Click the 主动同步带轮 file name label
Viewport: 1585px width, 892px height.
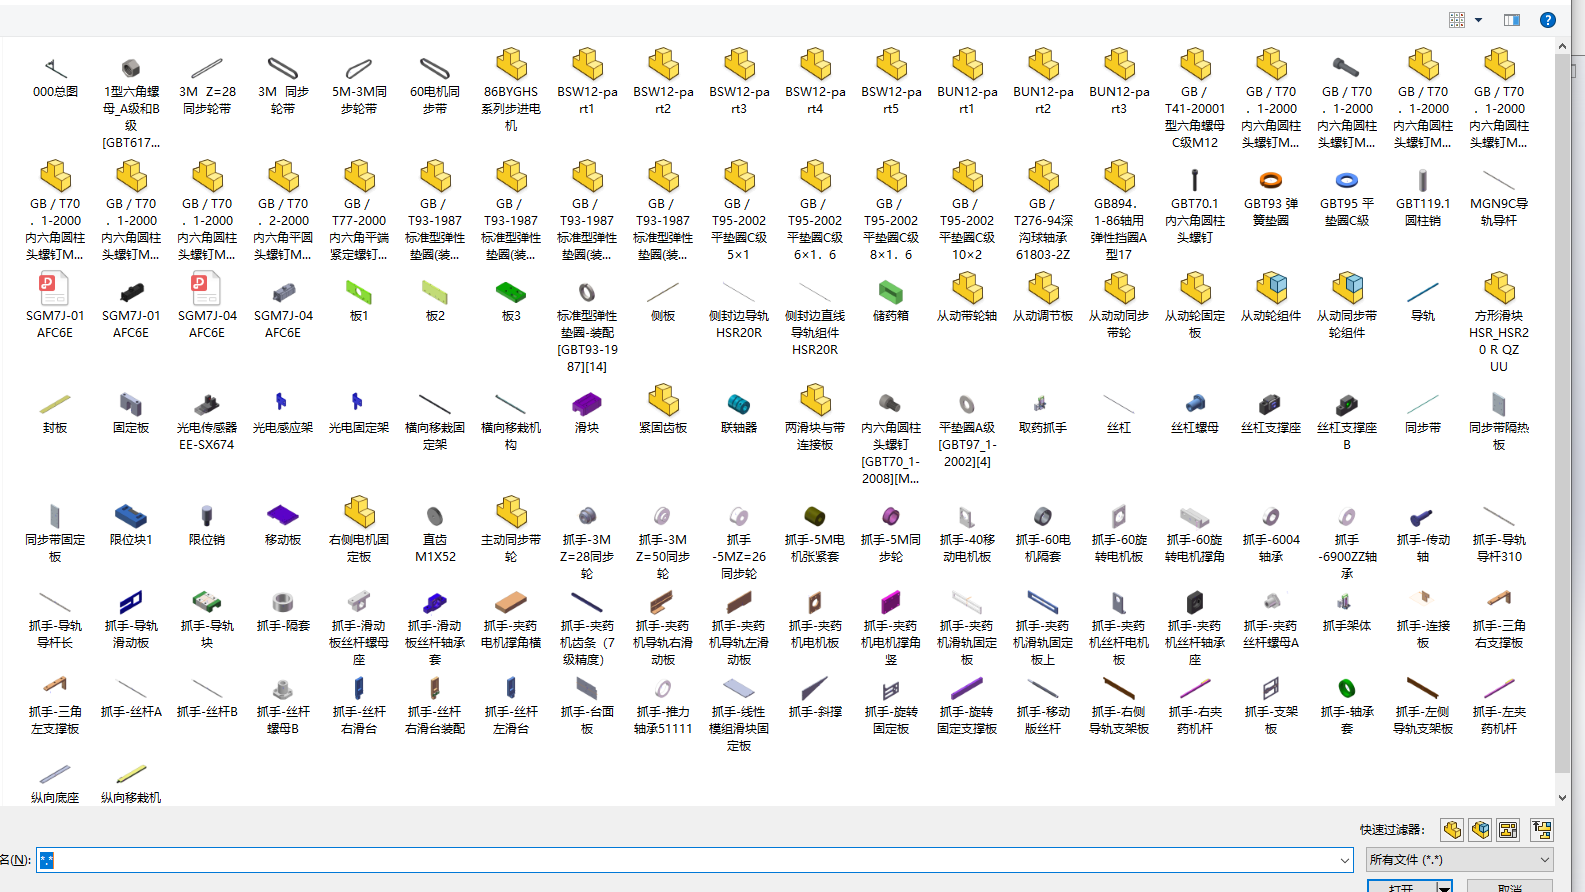pos(511,548)
